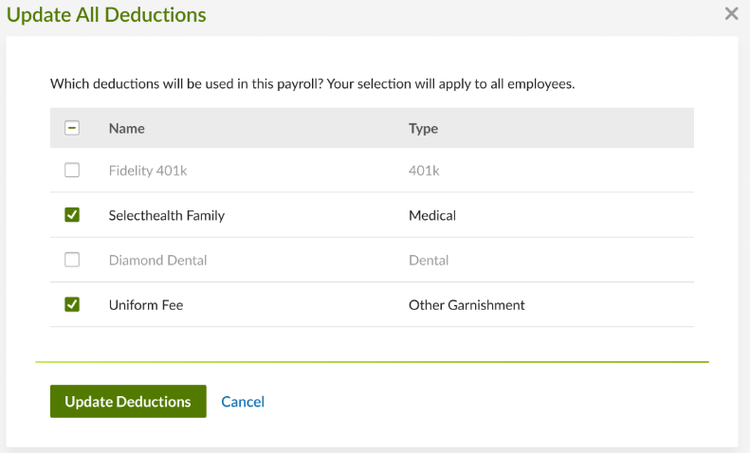The image size is (750, 453).
Task: Select the Name column header
Action: tap(126, 128)
